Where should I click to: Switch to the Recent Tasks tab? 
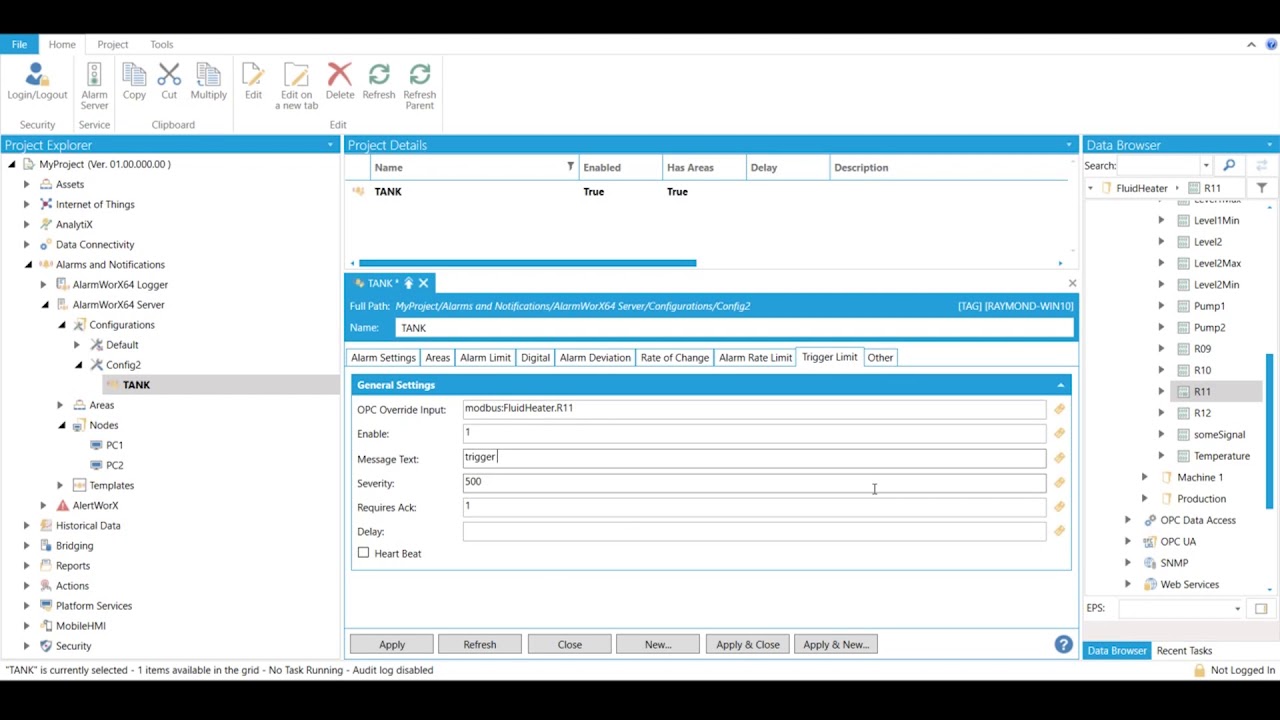[1184, 650]
